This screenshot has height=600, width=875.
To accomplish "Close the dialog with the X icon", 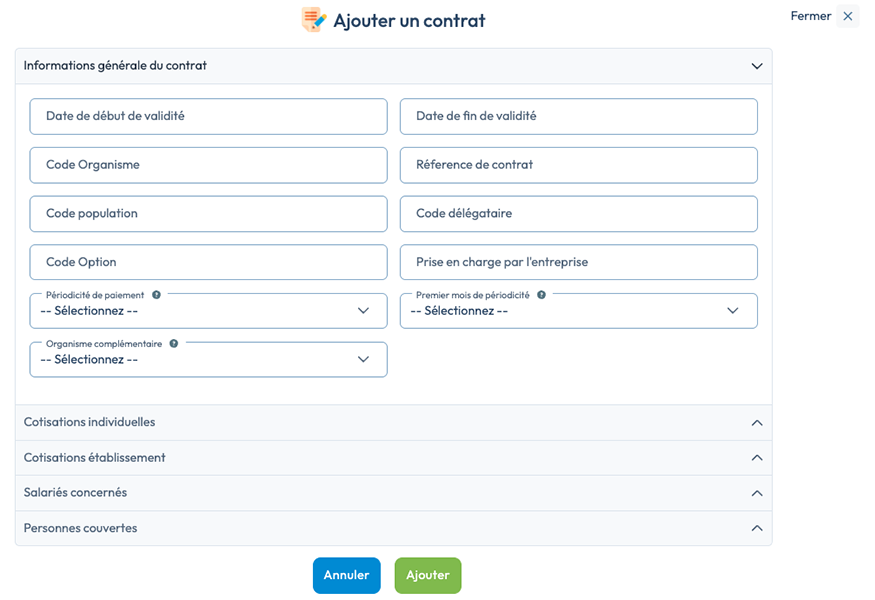I will 848,16.
